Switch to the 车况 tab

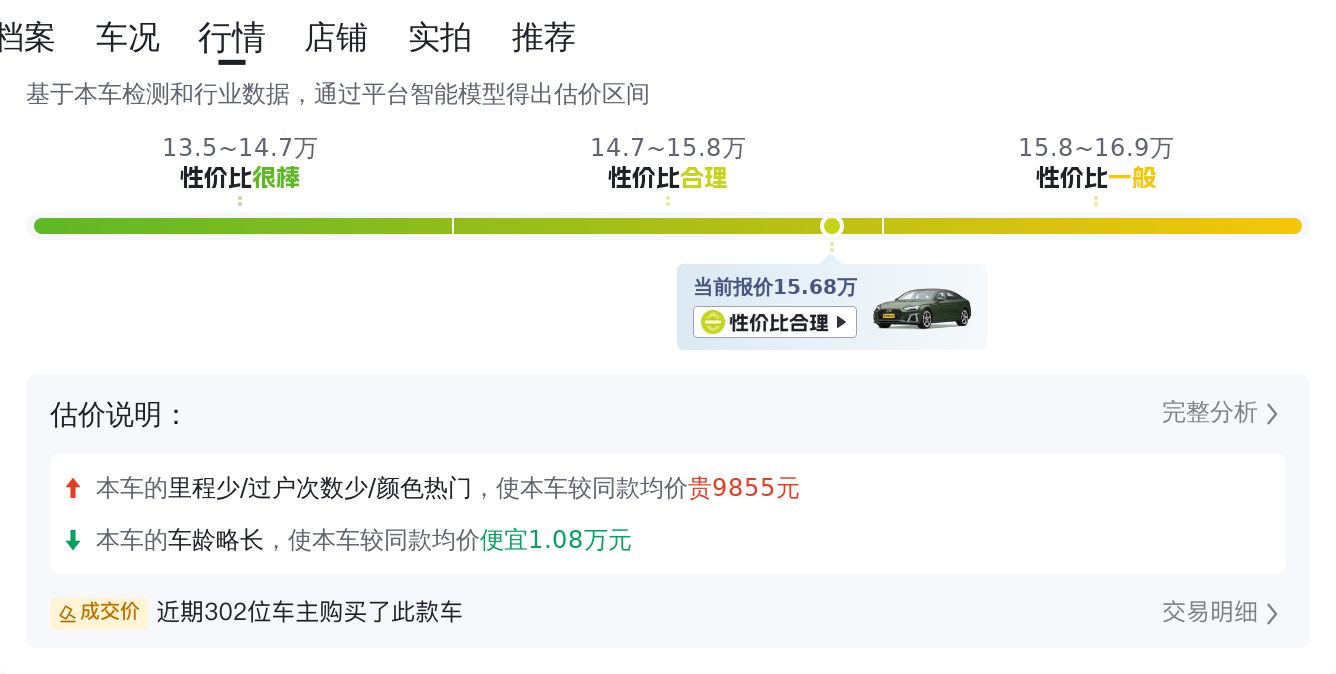tap(127, 38)
